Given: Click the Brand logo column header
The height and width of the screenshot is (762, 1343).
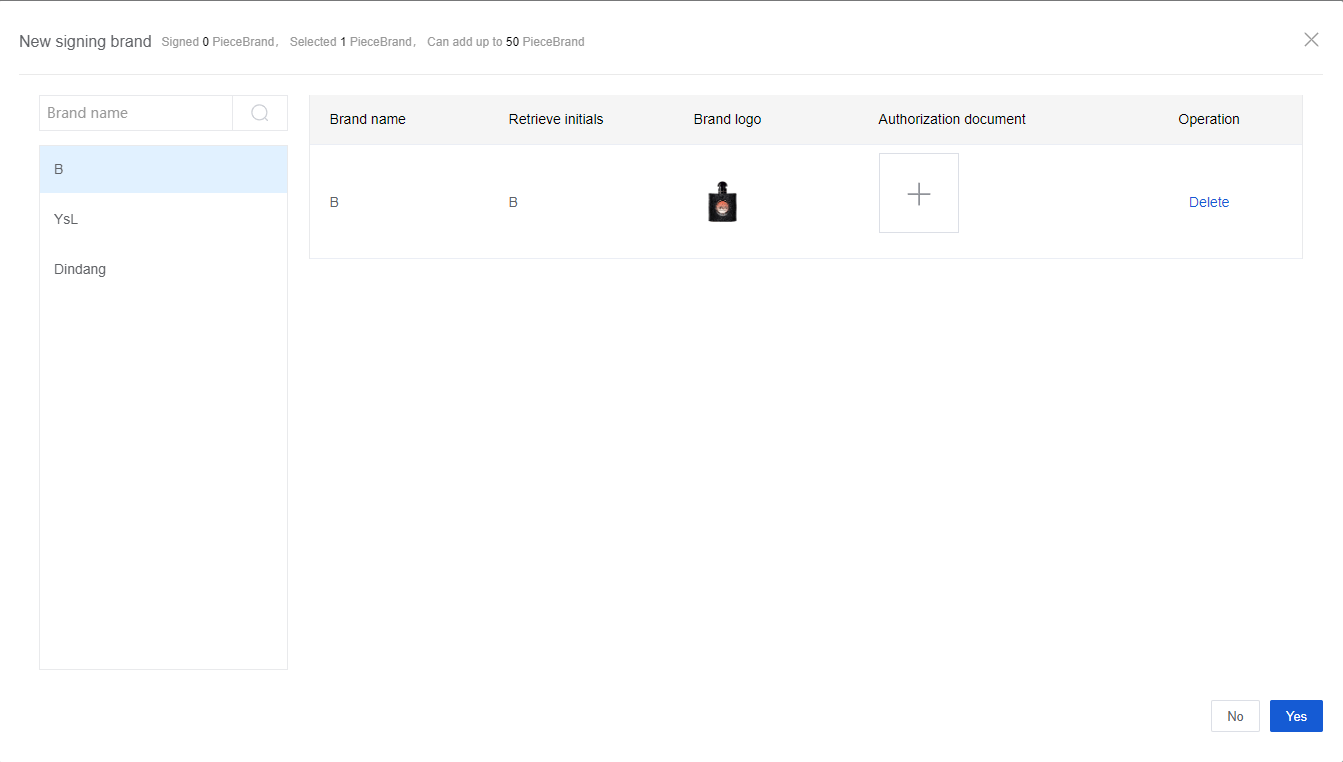Looking at the screenshot, I should (x=727, y=119).
